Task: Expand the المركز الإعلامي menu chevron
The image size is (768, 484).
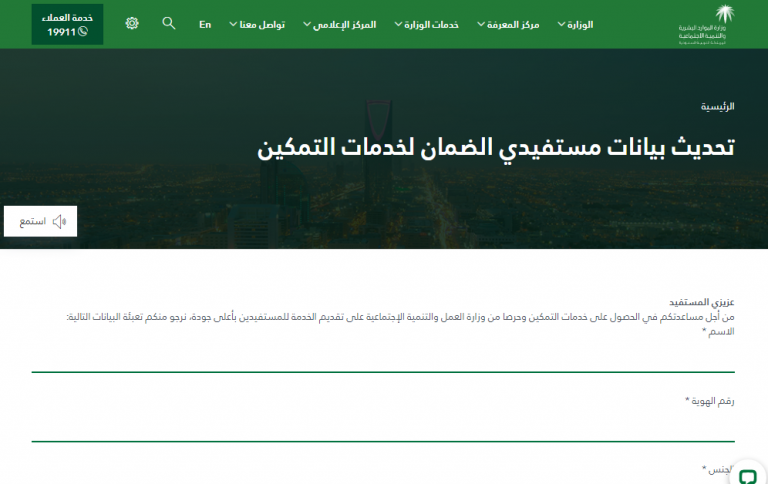Action: click(307, 24)
